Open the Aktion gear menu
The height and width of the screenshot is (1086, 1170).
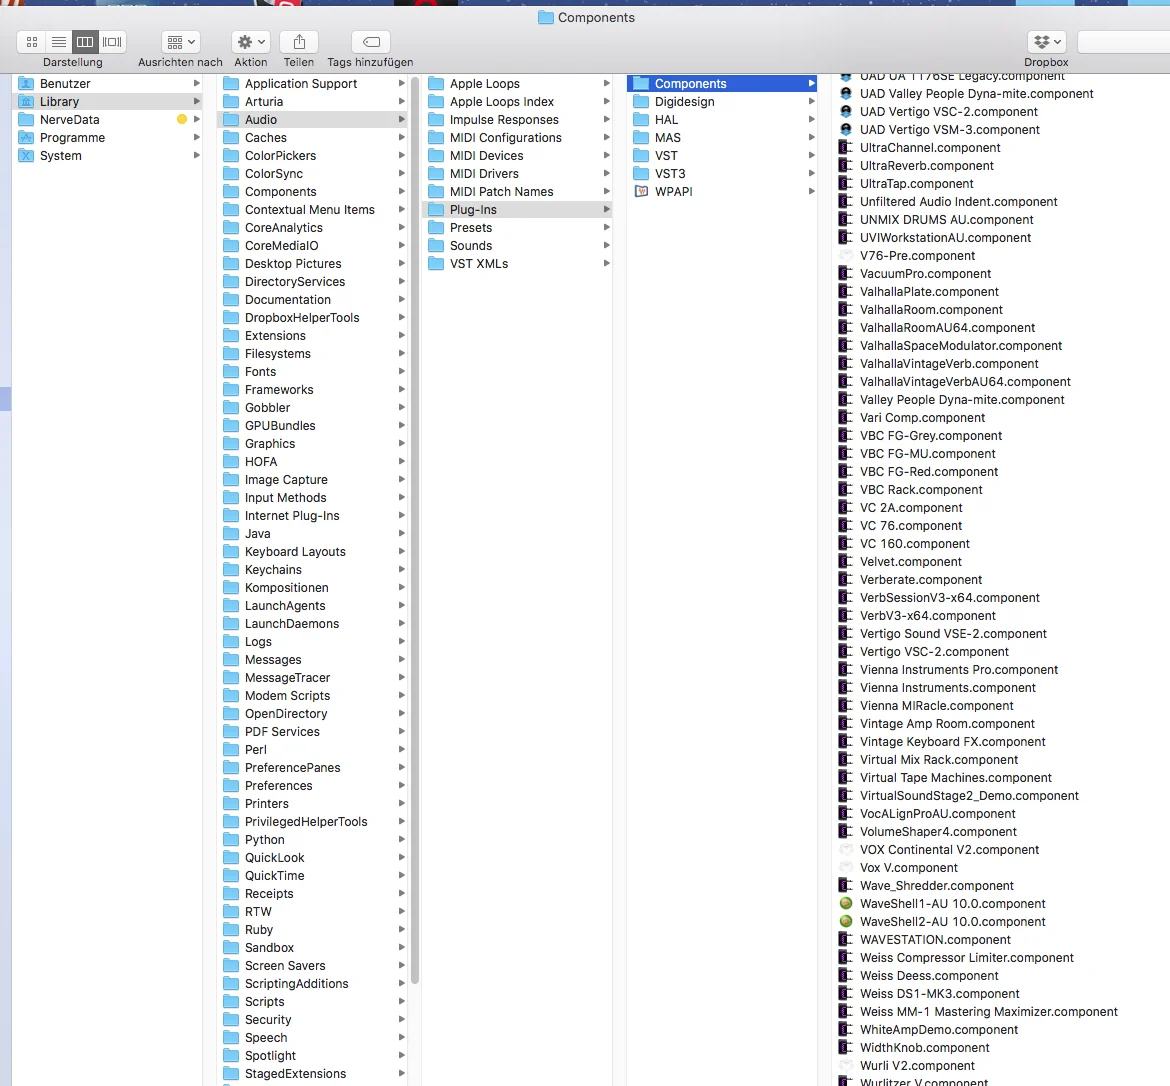[251, 42]
